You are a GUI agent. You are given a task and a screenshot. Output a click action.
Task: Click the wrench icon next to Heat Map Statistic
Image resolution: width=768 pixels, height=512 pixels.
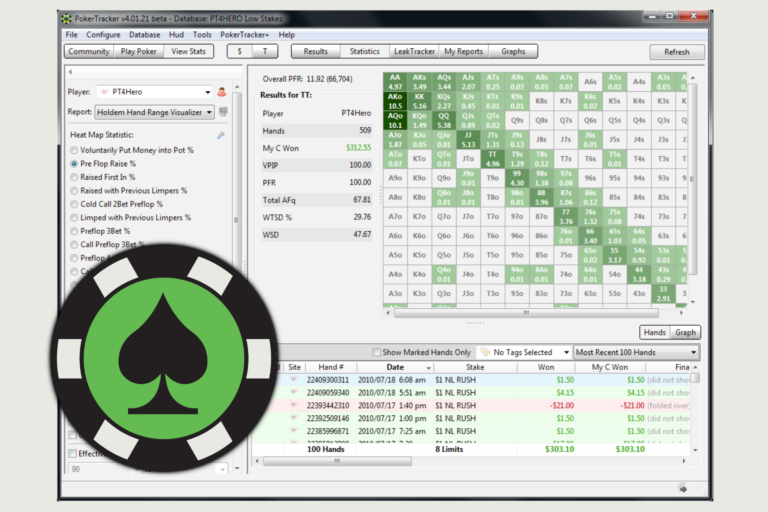pyautogui.click(x=221, y=135)
